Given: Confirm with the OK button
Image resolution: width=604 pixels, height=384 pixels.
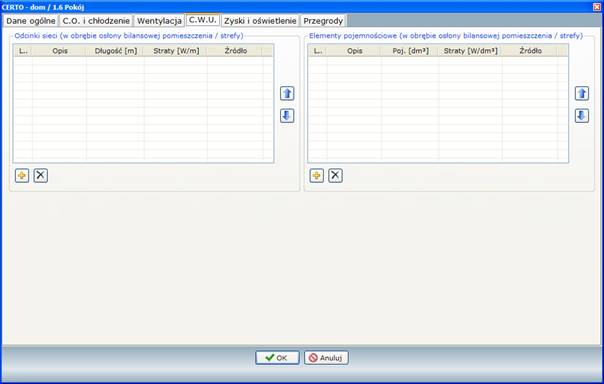Looking at the screenshot, I should 277,358.
